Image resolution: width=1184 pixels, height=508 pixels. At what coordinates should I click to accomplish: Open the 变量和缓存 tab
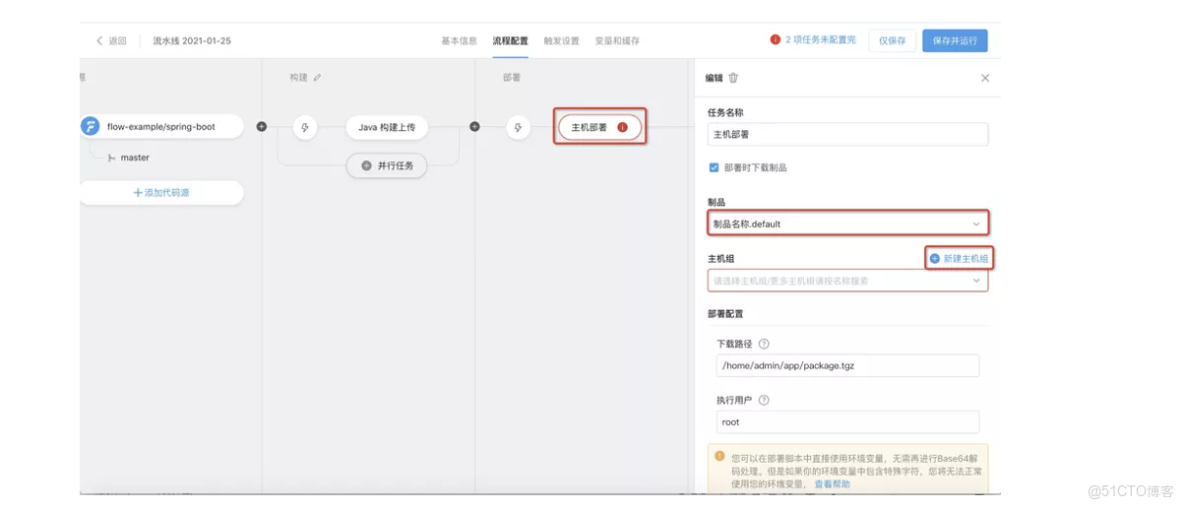[617, 41]
